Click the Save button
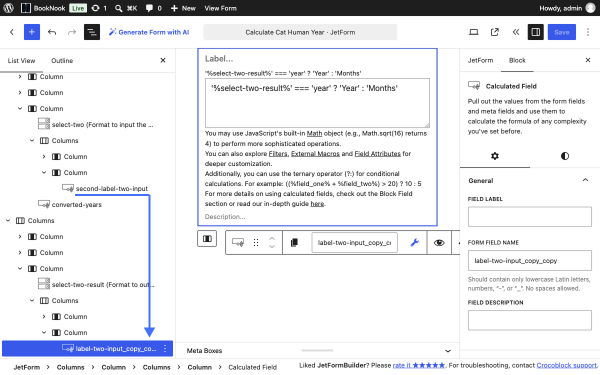This screenshot has width=600, height=375. (562, 32)
